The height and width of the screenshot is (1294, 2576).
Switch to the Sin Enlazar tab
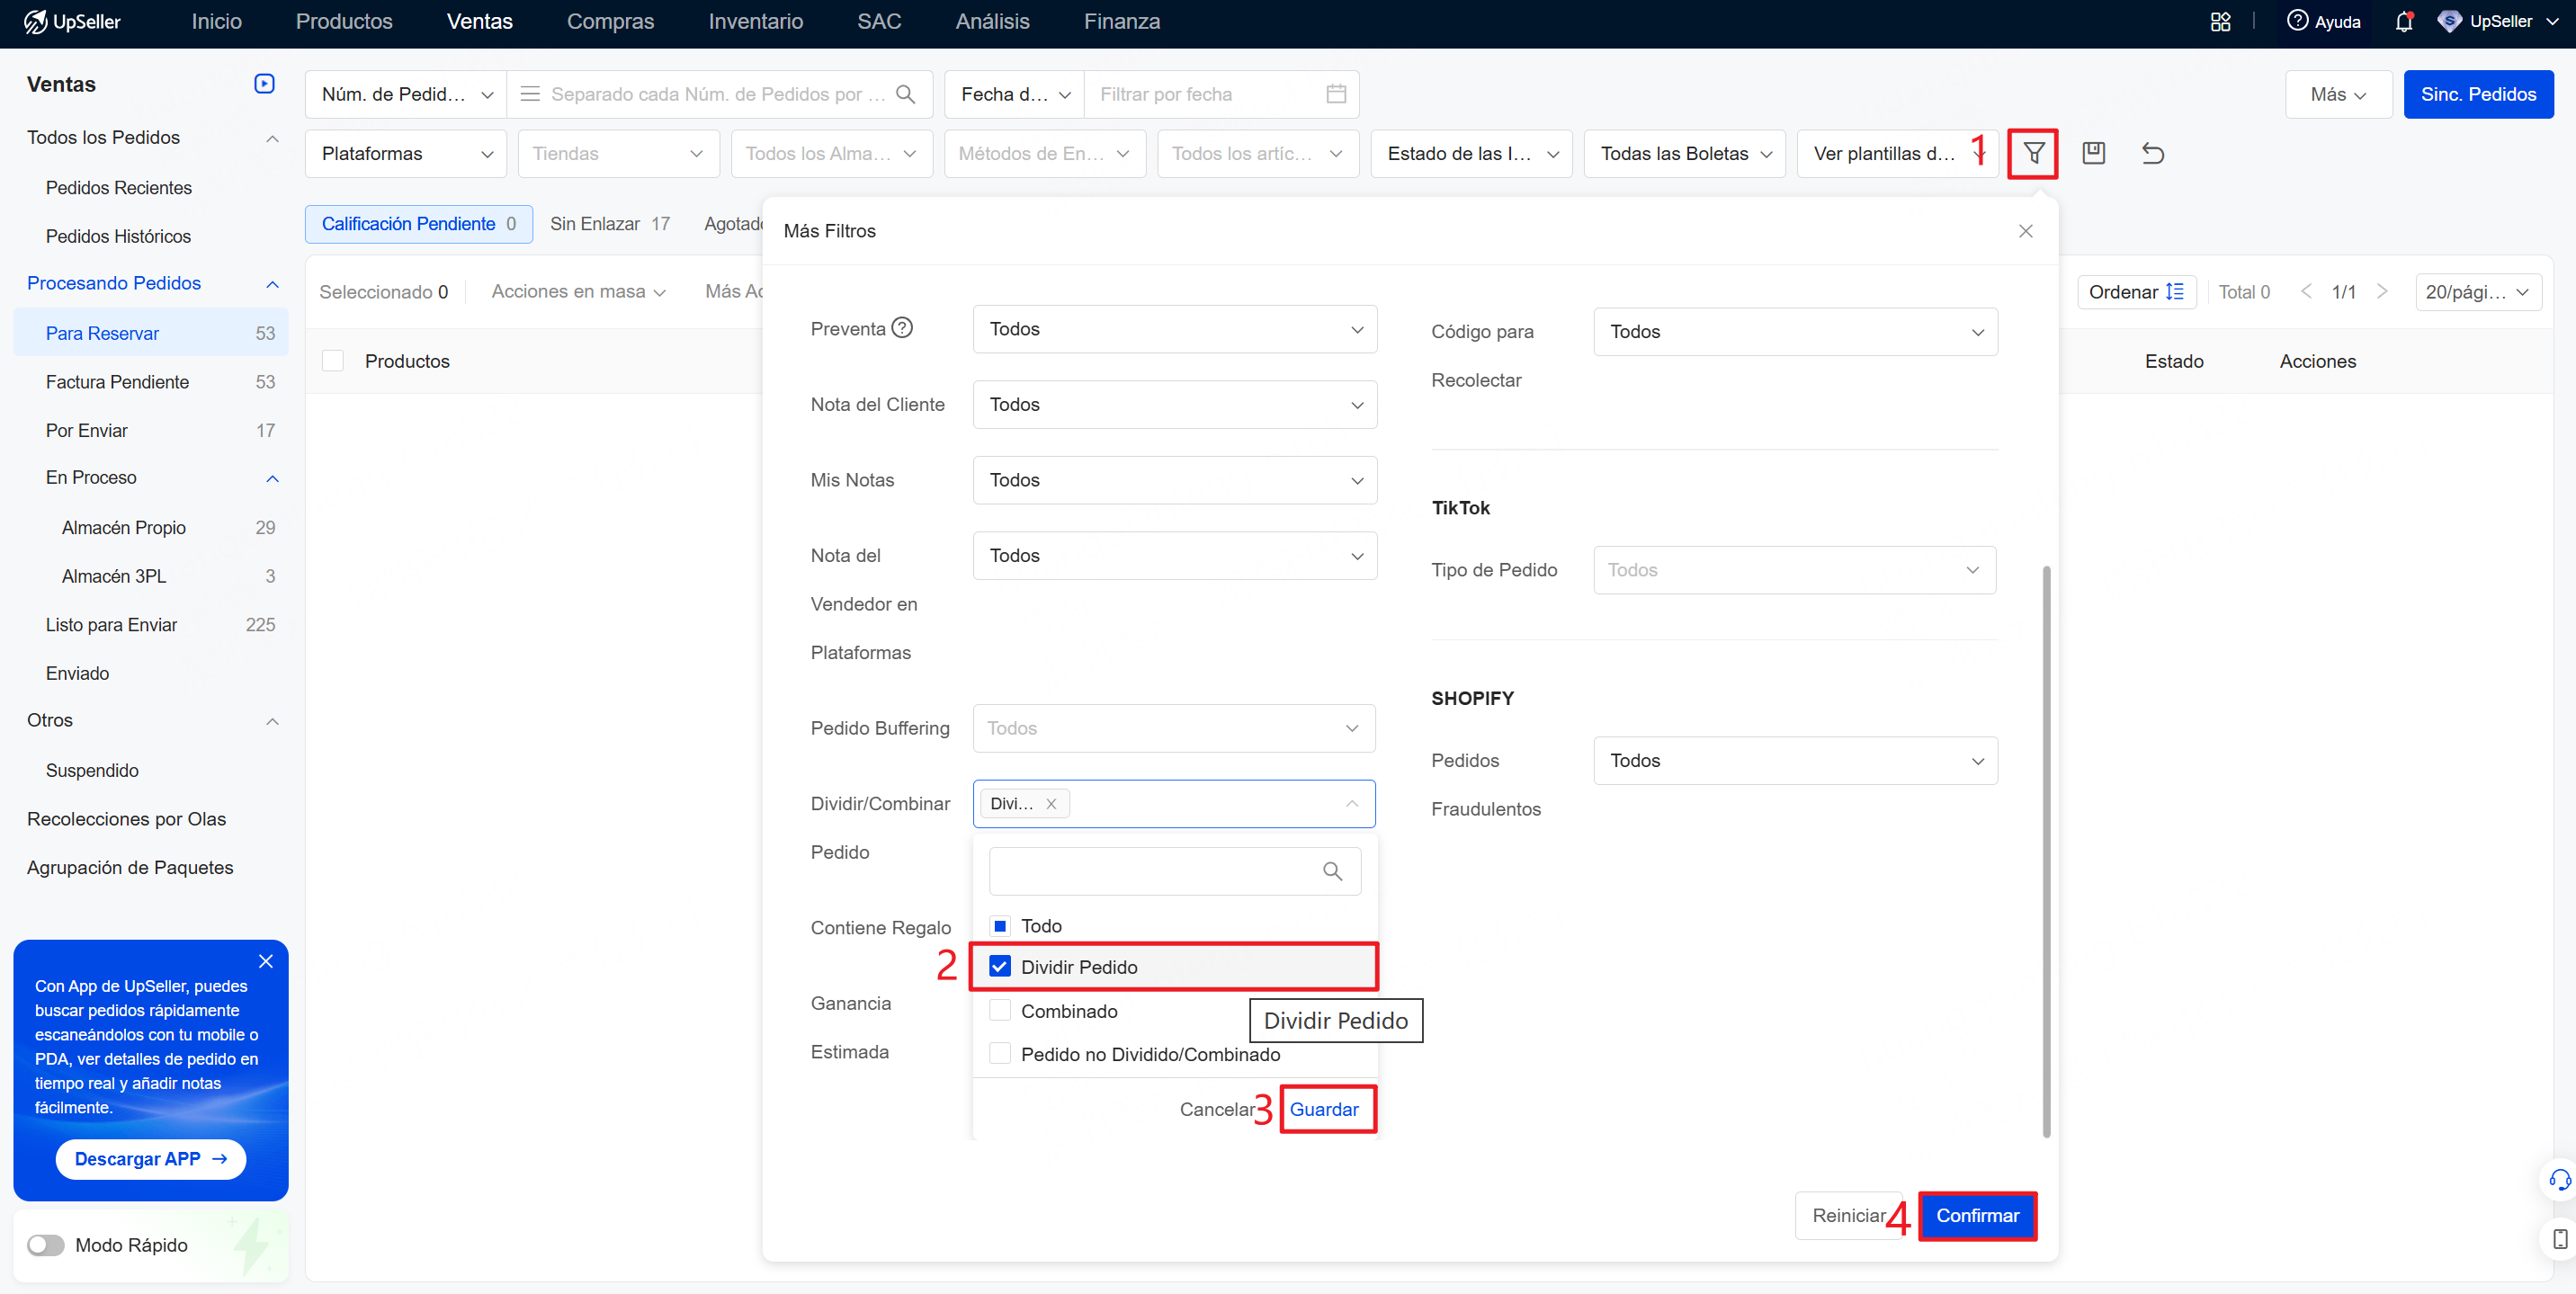coord(609,223)
